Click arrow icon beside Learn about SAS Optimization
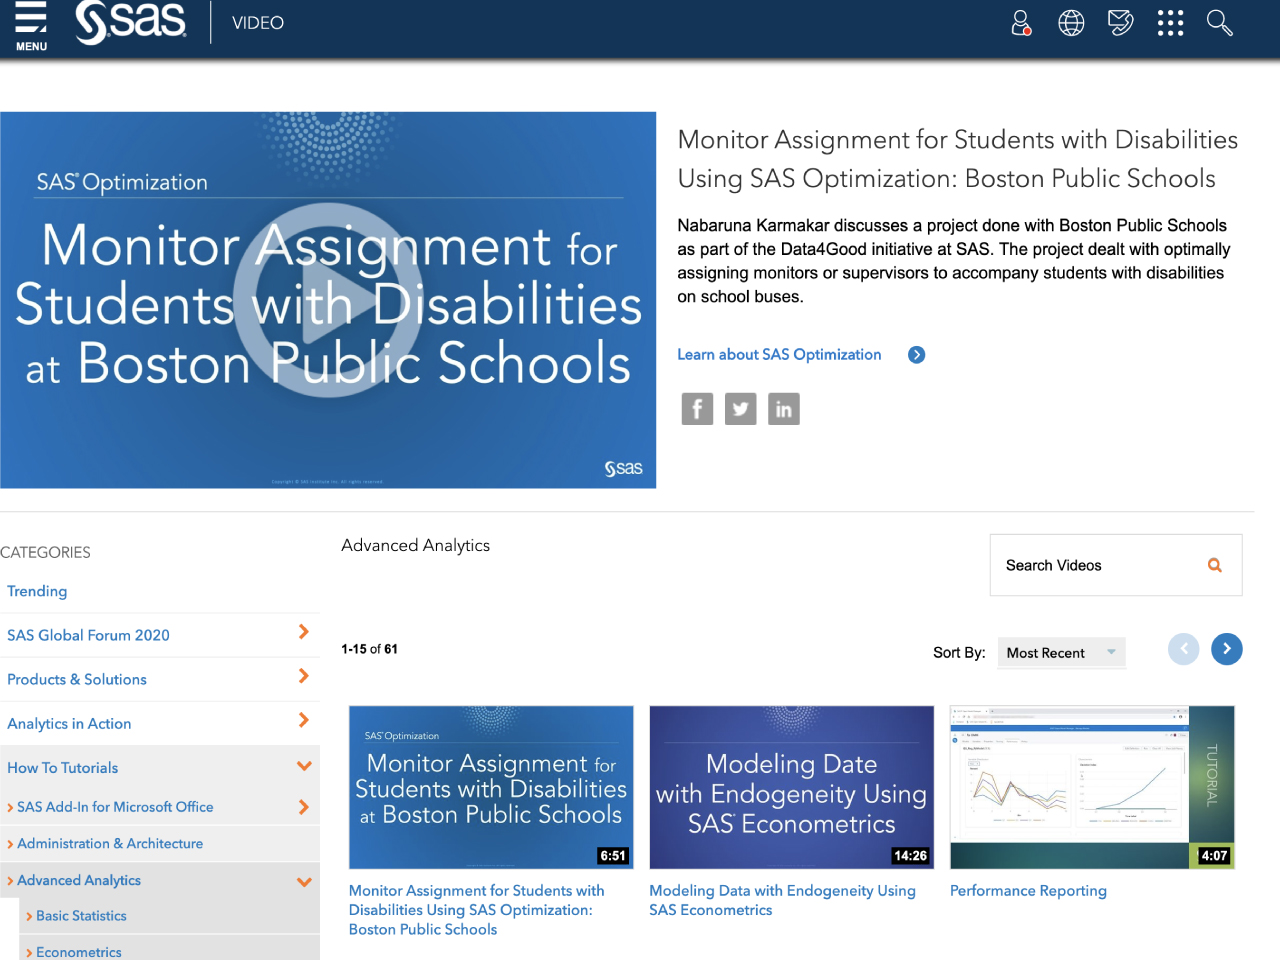1280x960 pixels. [916, 355]
